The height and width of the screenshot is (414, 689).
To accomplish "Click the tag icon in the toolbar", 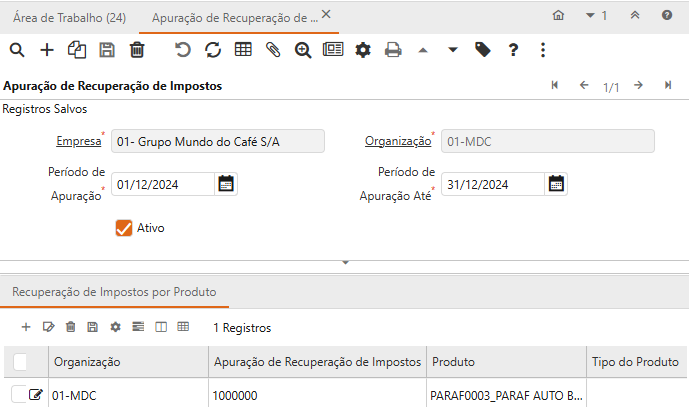I will tap(483, 50).
